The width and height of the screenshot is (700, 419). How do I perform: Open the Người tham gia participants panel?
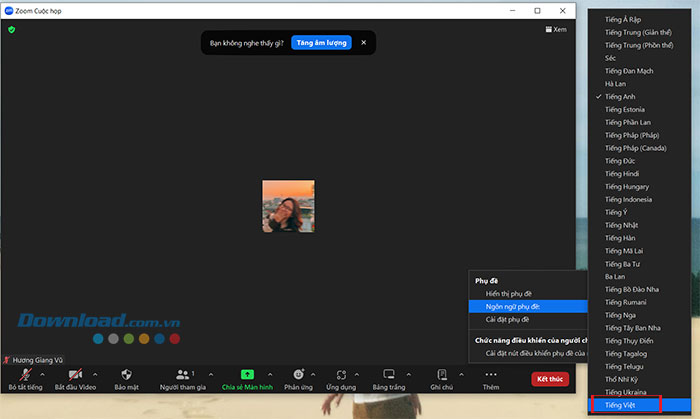(x=182, y=373)
